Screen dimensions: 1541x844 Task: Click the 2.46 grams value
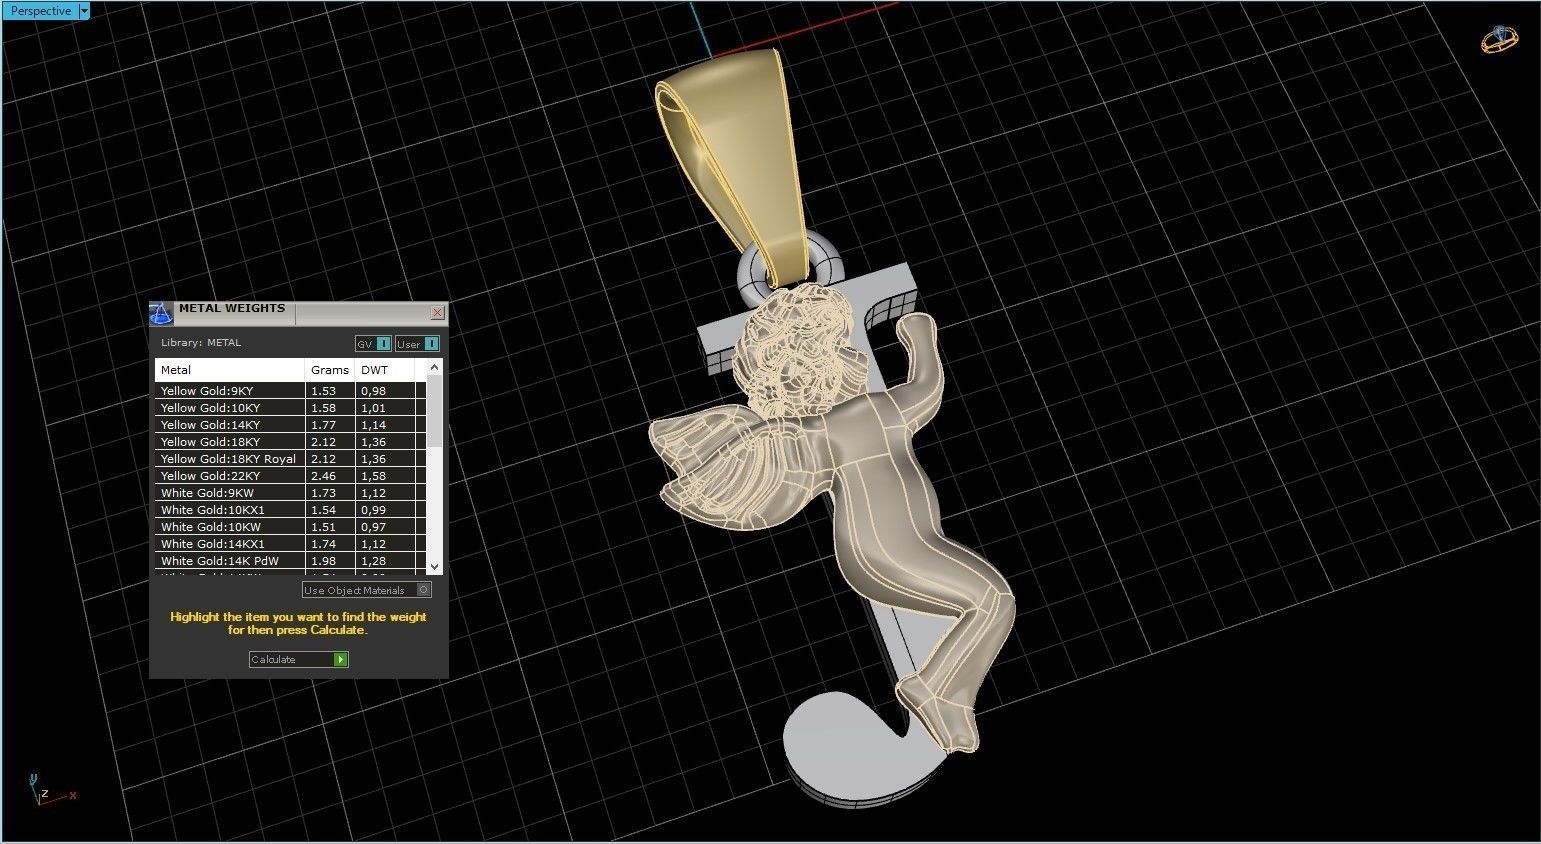323,476
